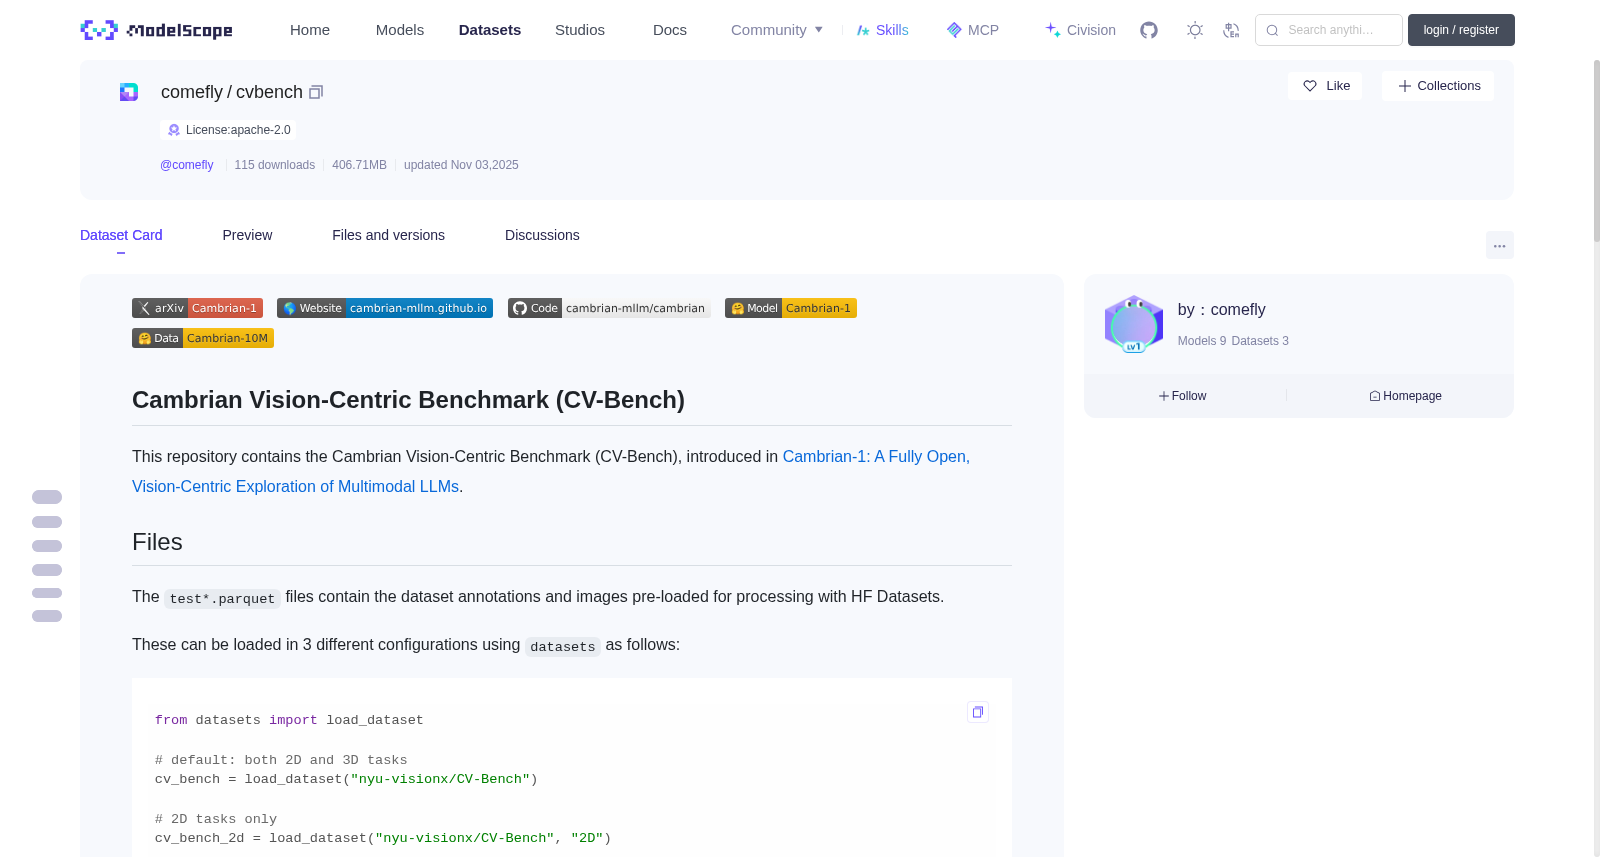This screenshot has height=857, width=1600.
Task: Open the arXiv Cambrian-1 badge
Action: point(197,308)
